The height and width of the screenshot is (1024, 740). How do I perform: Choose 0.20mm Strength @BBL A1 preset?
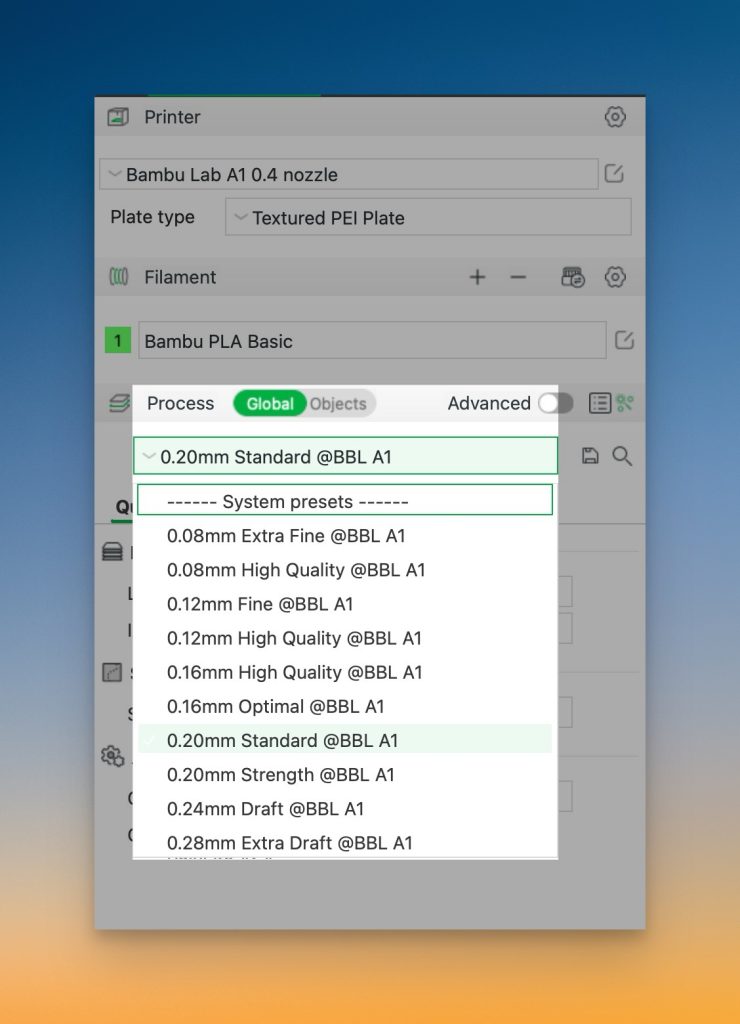click(281, 774)
